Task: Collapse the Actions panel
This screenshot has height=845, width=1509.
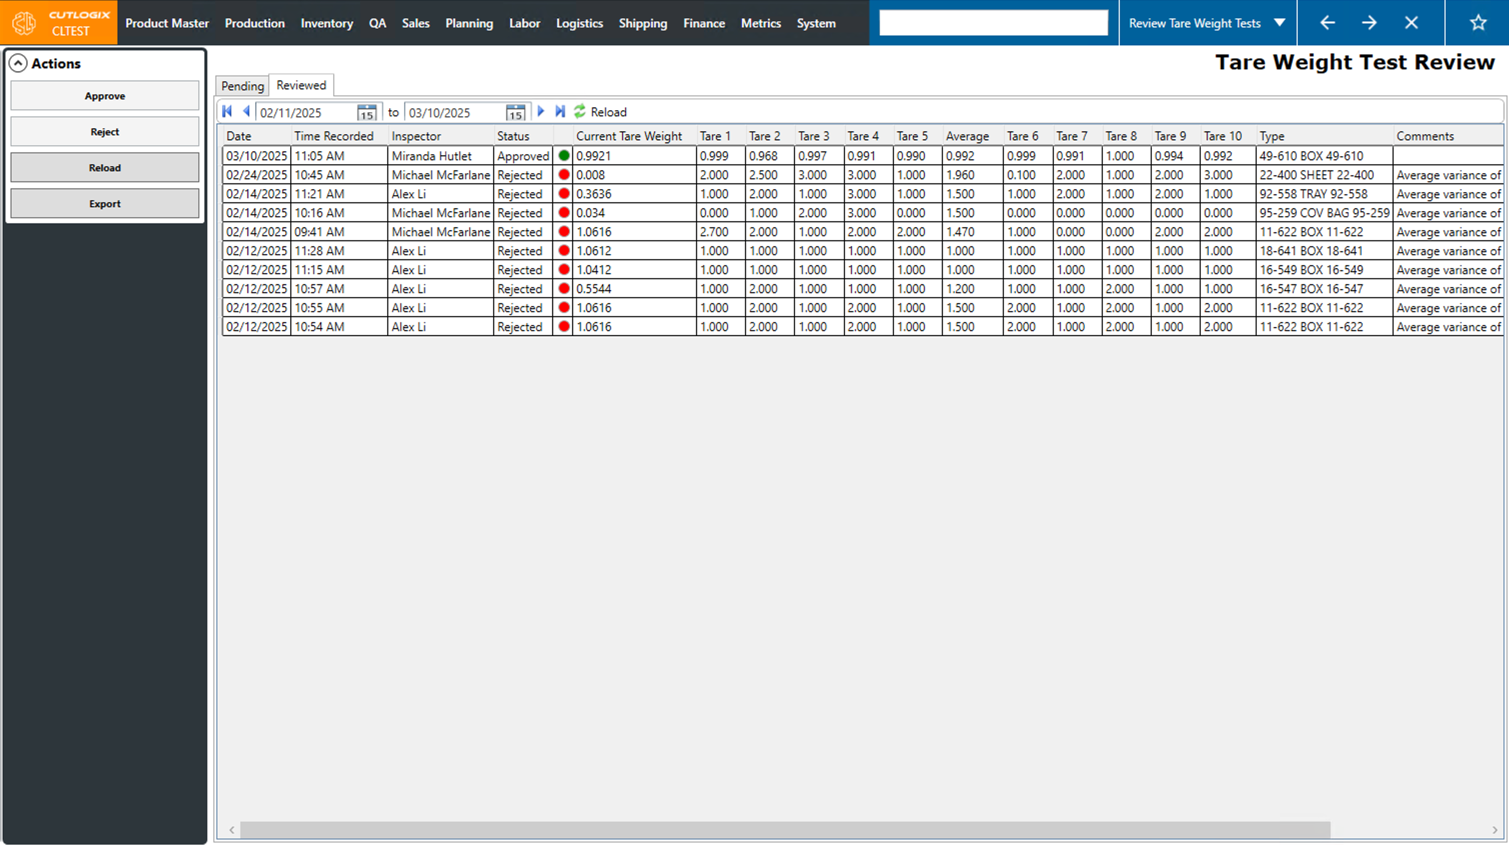Action: 18,63
